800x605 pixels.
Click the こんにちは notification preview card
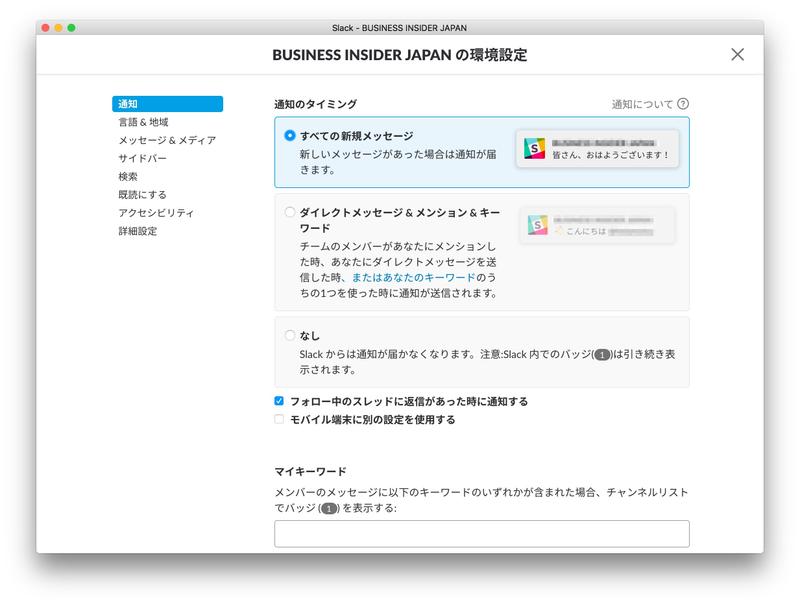pos(597,225)
